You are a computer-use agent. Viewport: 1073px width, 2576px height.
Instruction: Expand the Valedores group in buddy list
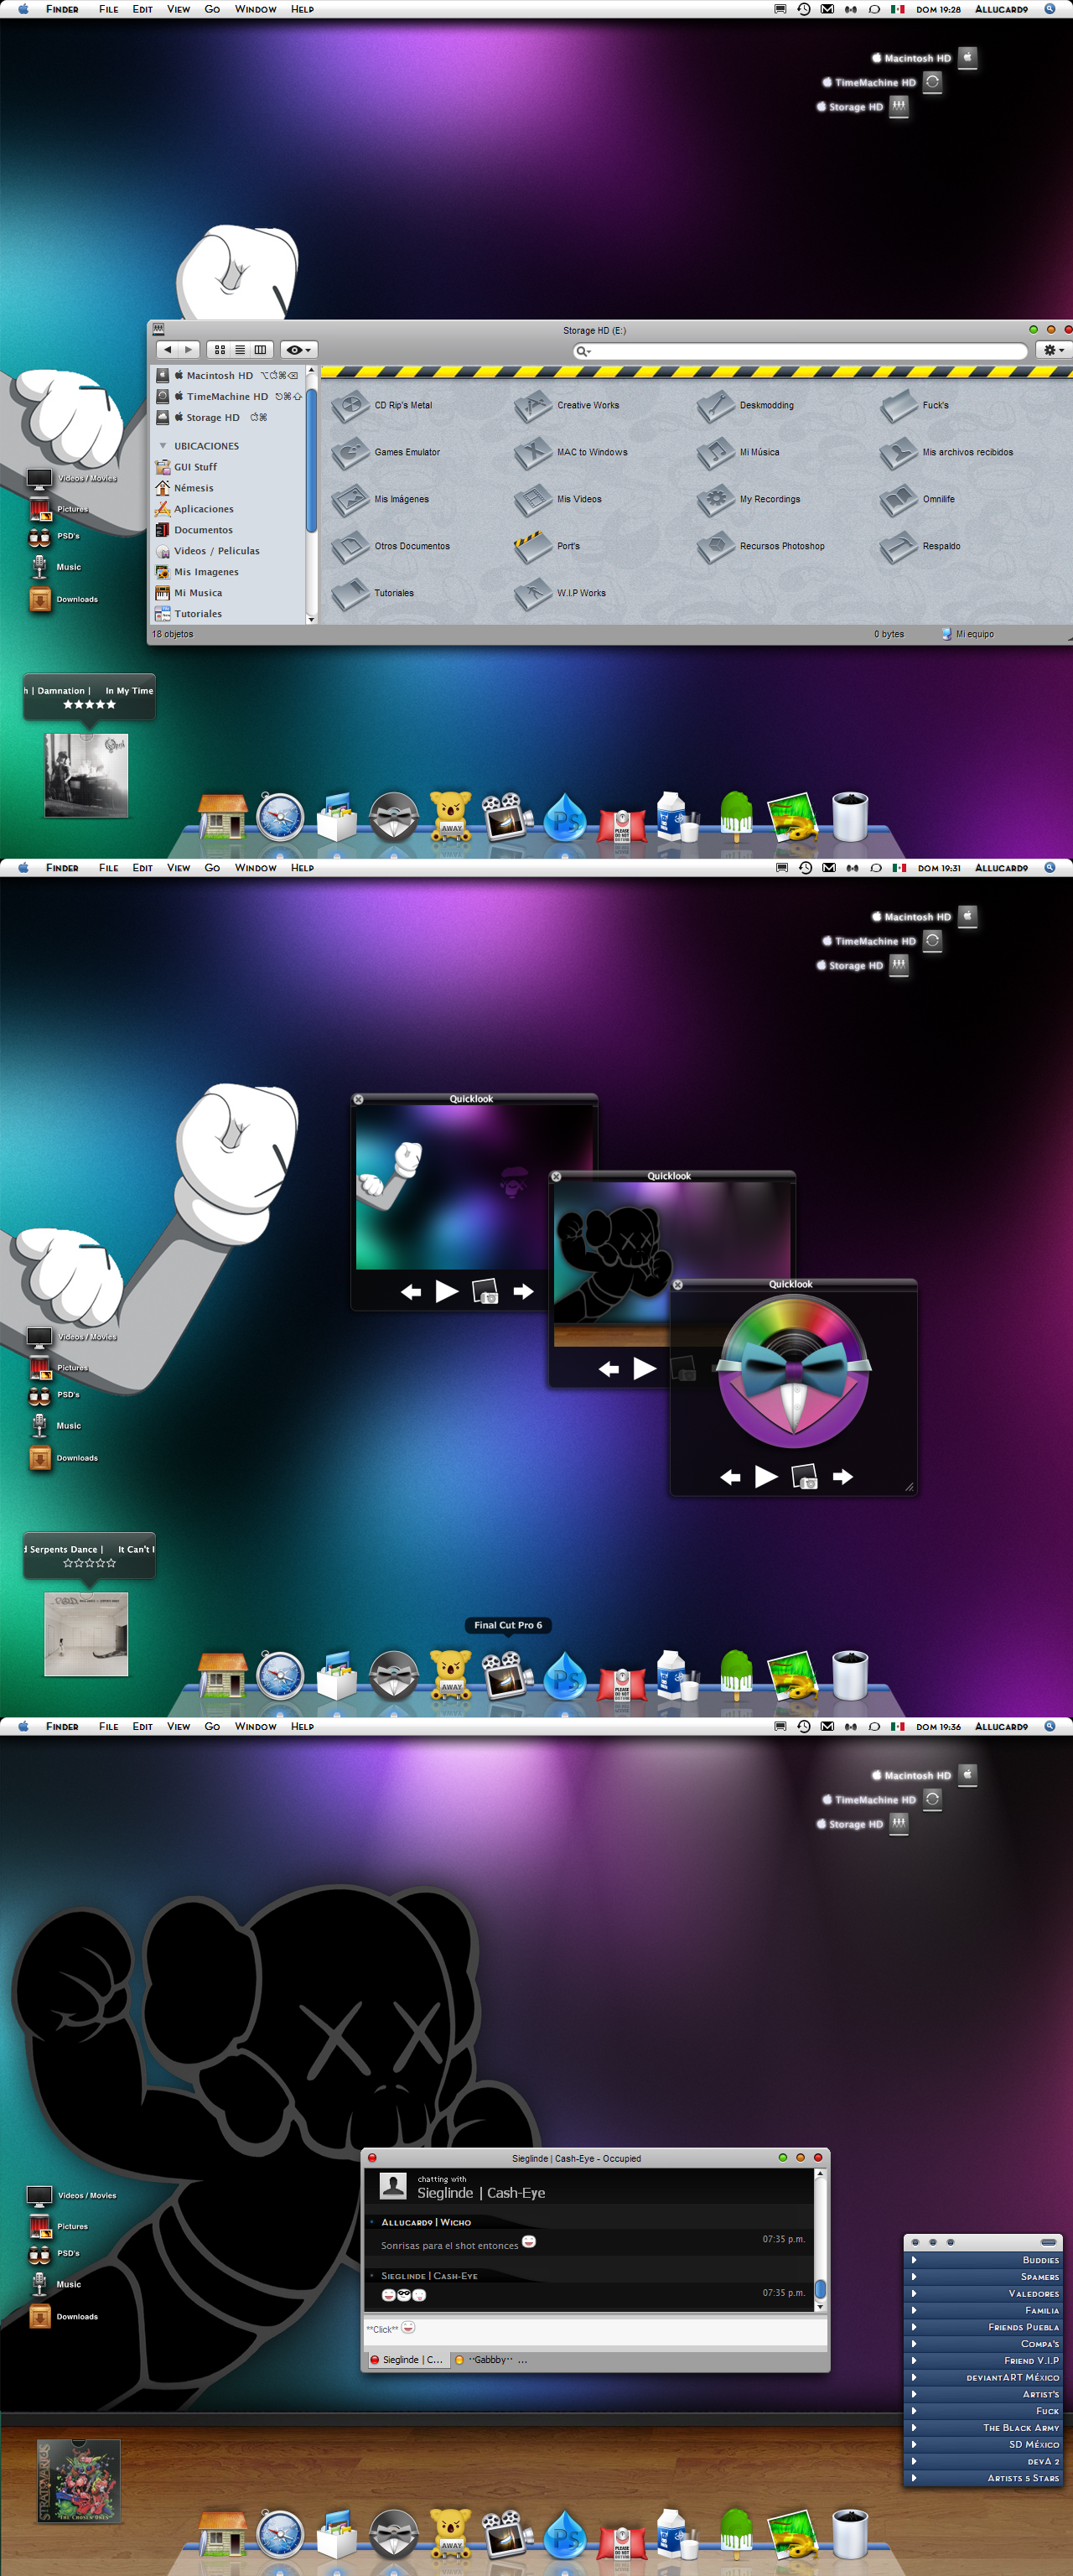click(x=913, y=2293)
